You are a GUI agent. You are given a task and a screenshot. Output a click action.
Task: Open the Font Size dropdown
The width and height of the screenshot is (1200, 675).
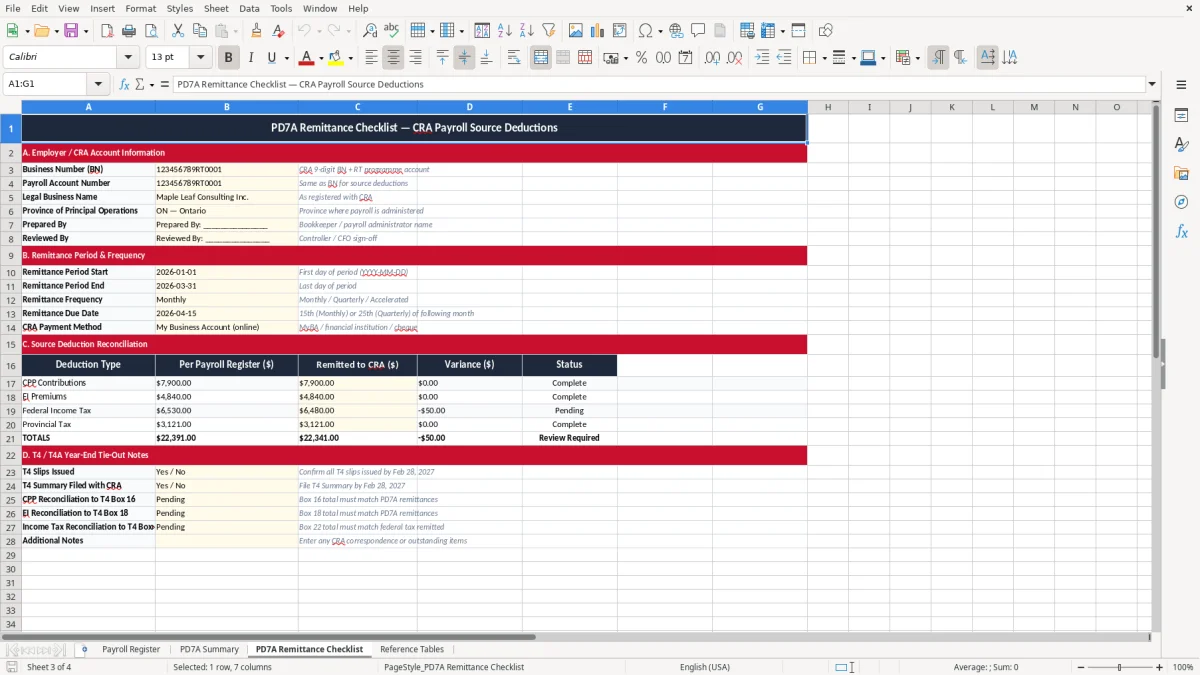click(201, 58)
